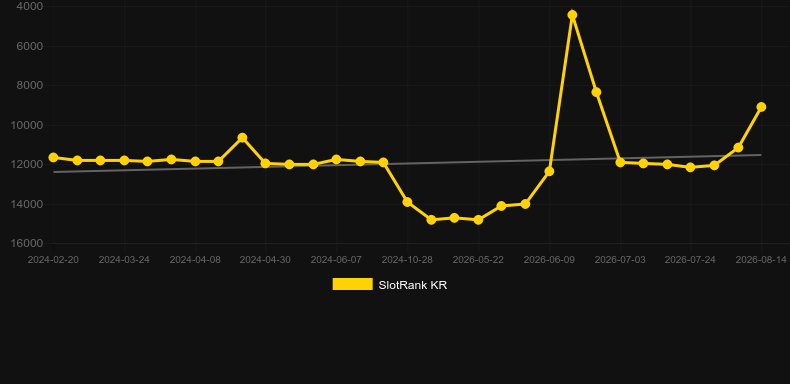Click the x-axis date 2026-06-09
790x384 pixels.
[549, 260]
